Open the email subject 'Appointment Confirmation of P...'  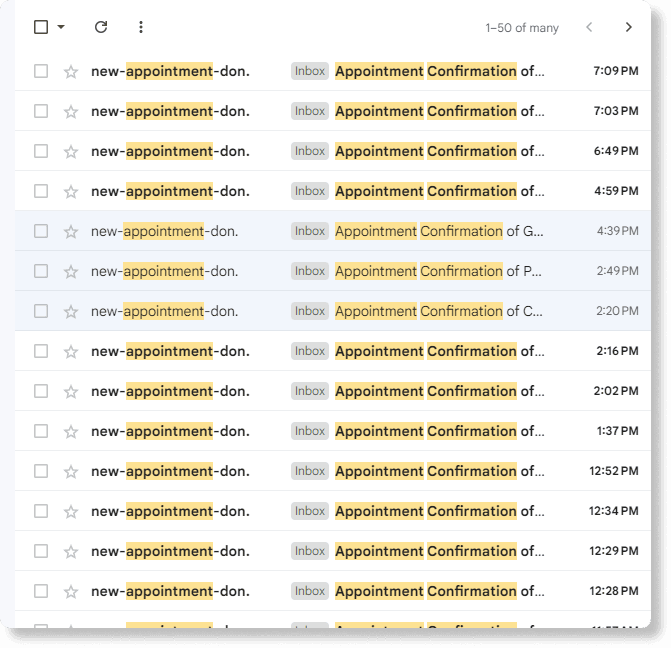[438, 271]
